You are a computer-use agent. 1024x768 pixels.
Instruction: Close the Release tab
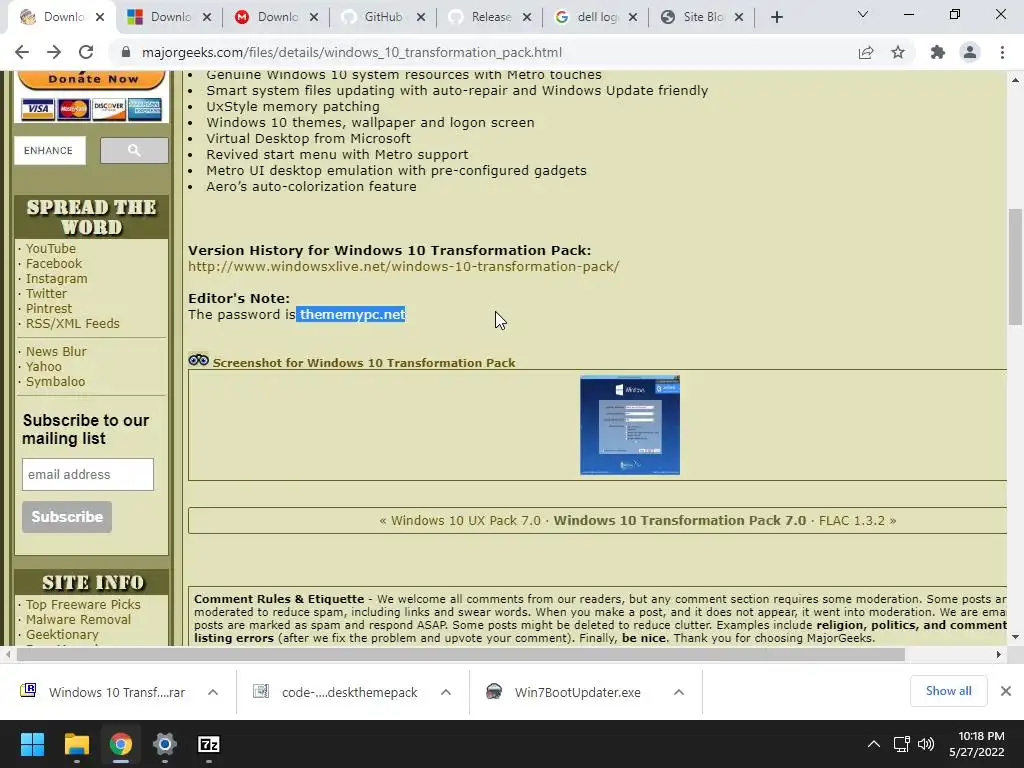click(527, 17)
